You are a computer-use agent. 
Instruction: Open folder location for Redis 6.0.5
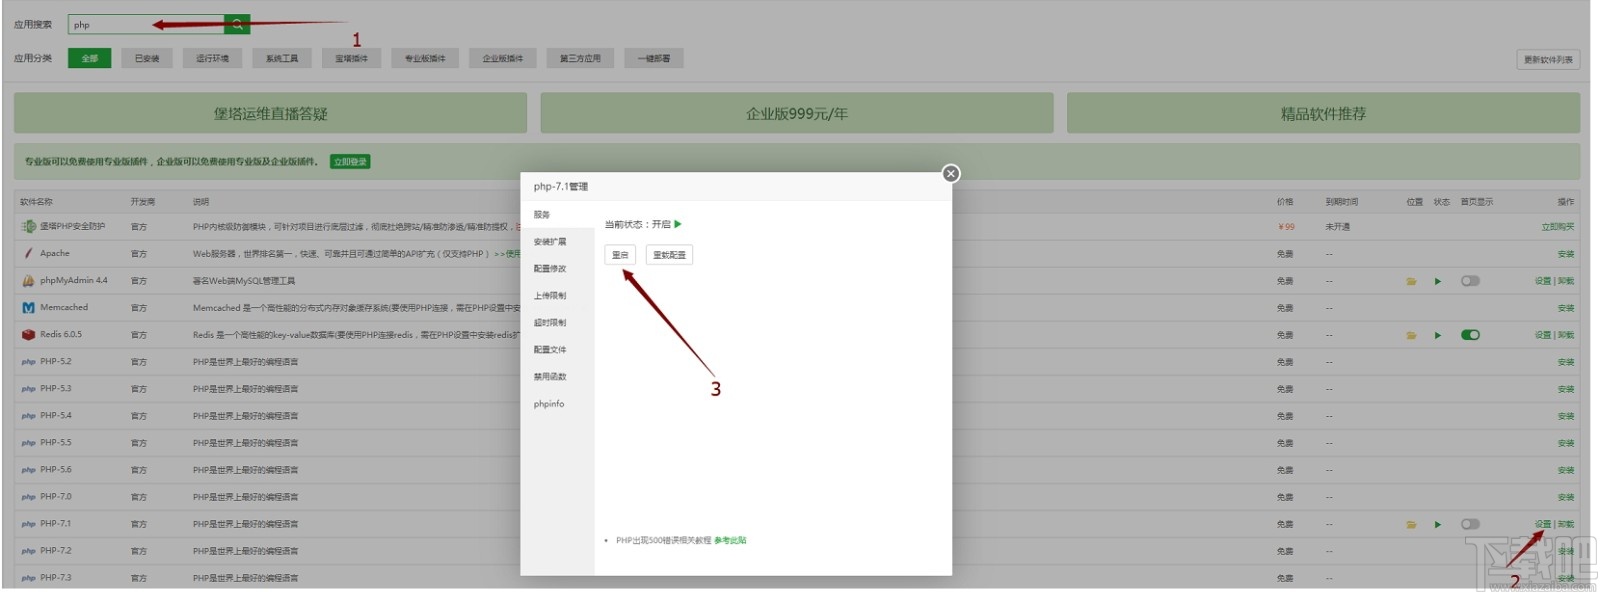1411,335
